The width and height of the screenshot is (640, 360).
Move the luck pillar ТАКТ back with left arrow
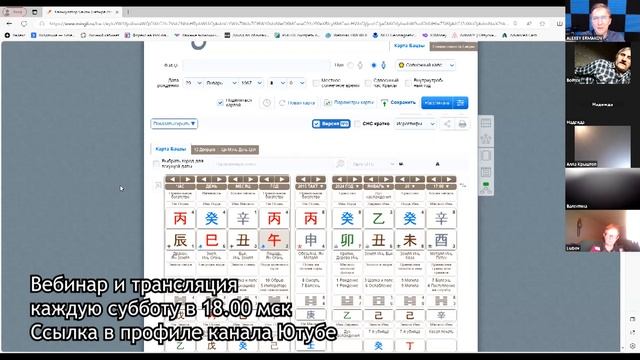coord(303,179)
